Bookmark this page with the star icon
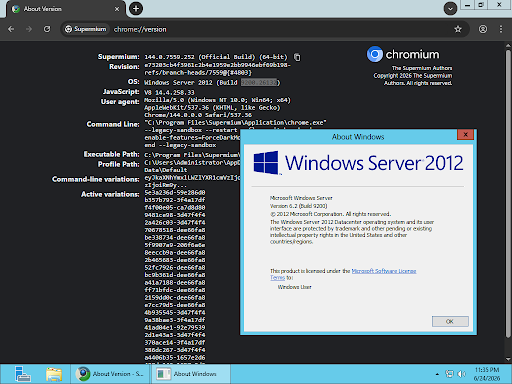512x384 pixels. pos(458,29)
